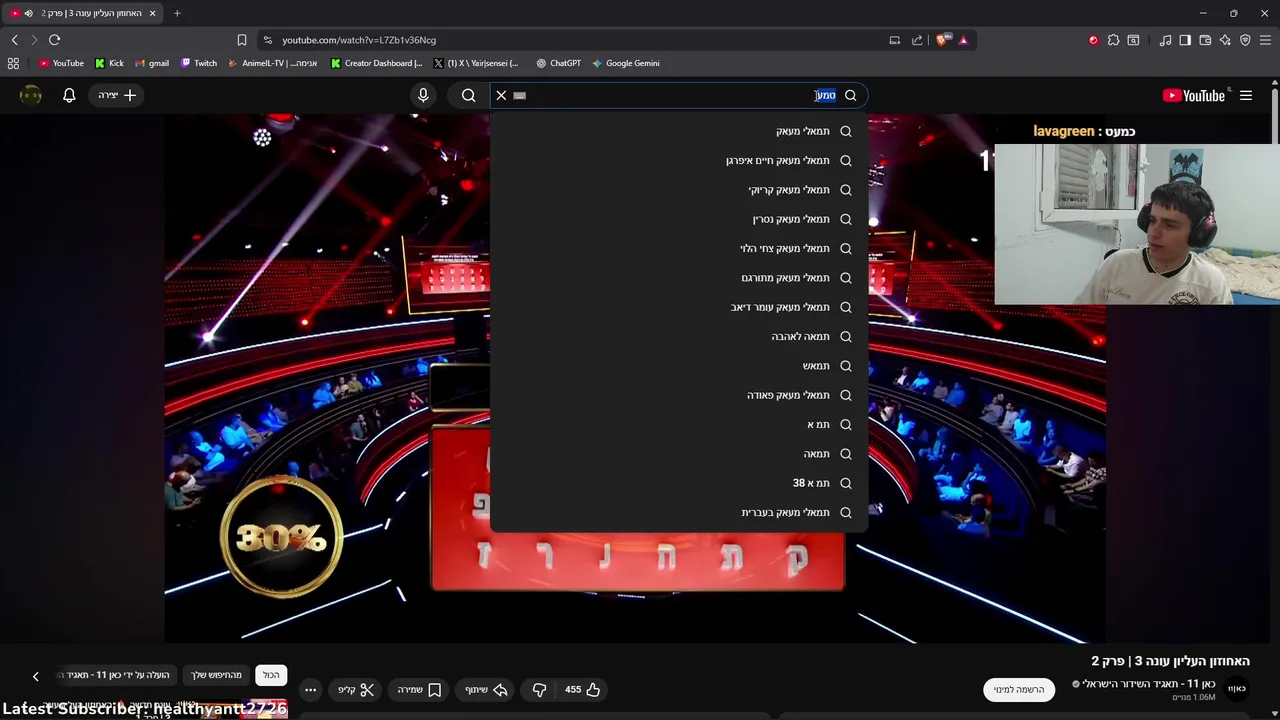Subscribe with הרשמה למינוי button
Screen dimensions: 1280x720
click(x=1019, y=689)
